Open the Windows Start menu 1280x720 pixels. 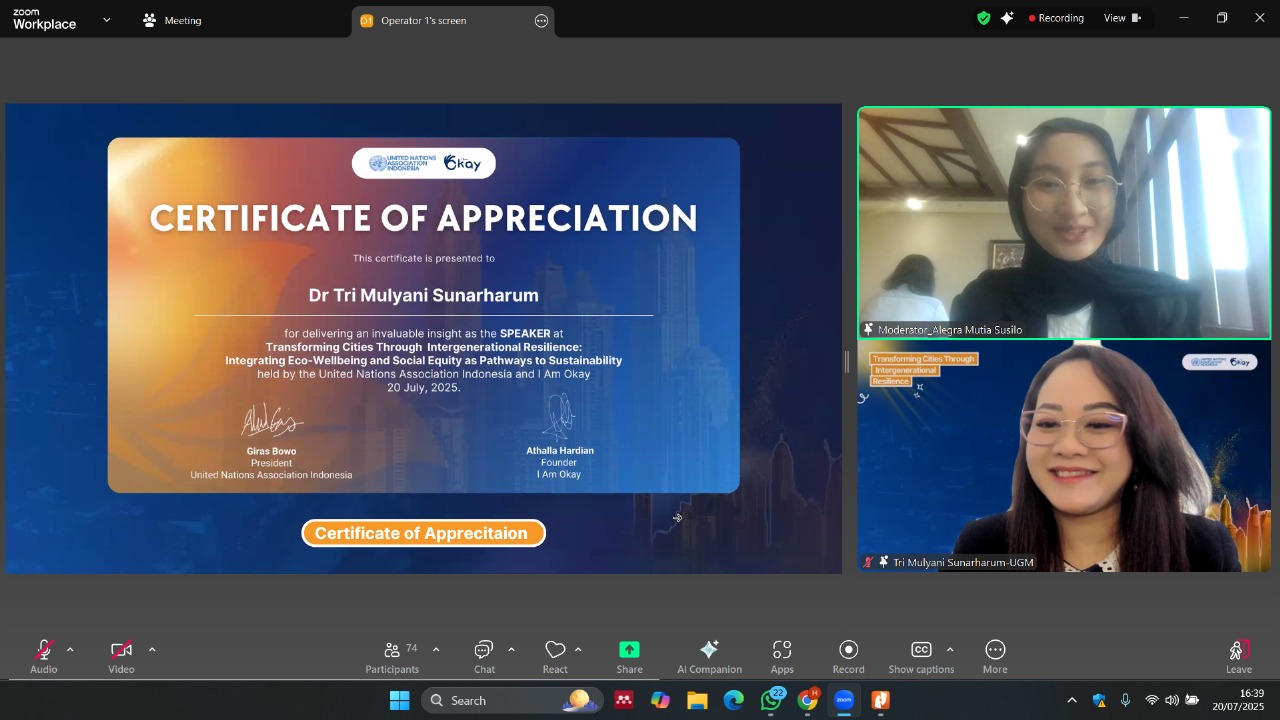[399, 700]
